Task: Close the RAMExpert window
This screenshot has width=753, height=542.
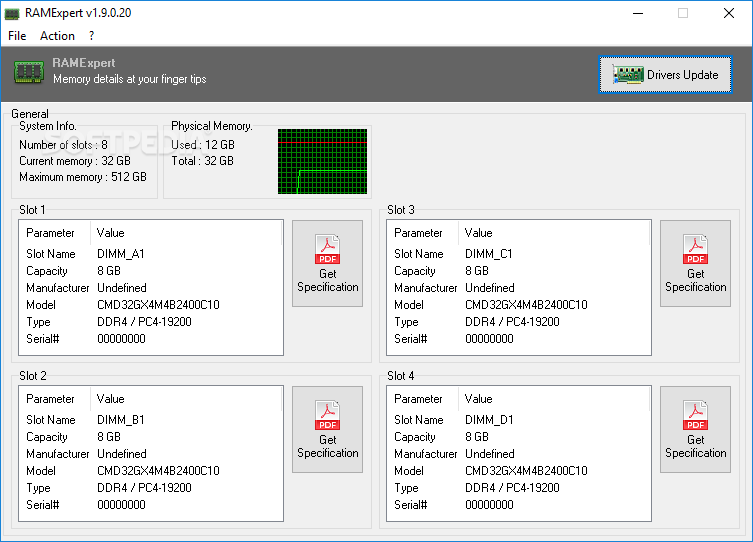Action: point(729,13)
